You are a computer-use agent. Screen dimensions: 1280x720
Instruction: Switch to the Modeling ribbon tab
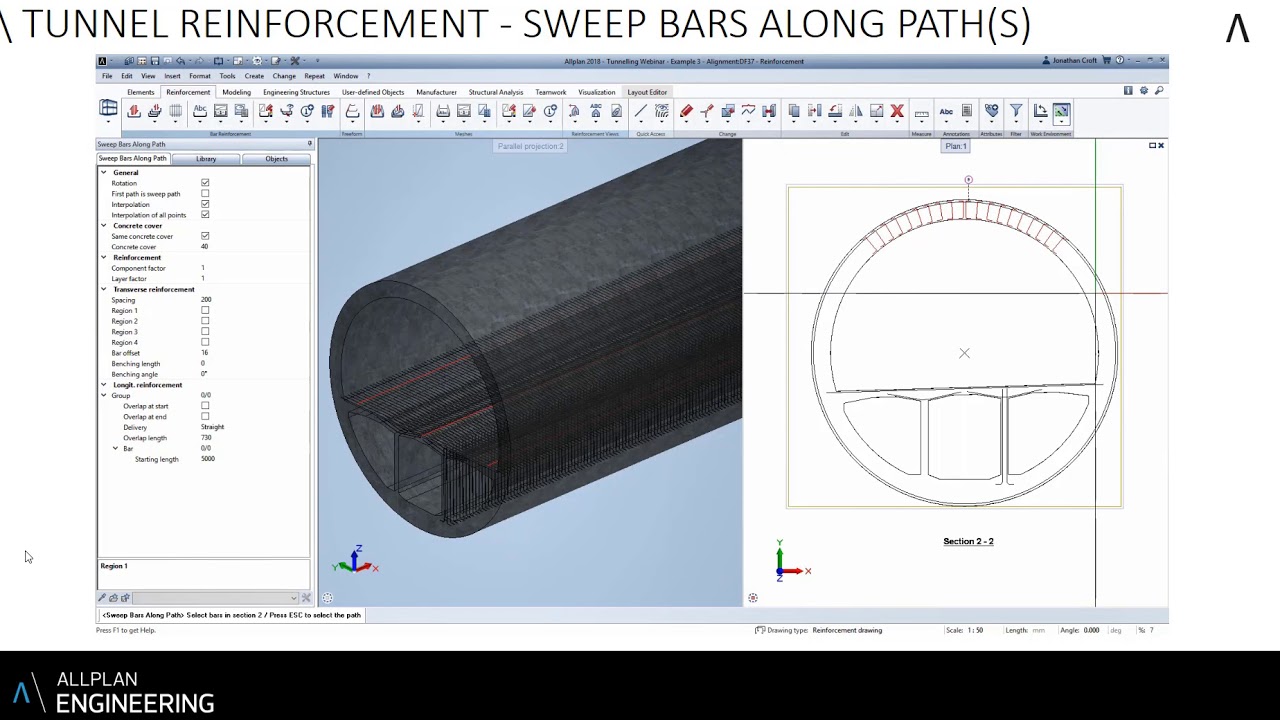coord(236,92)
